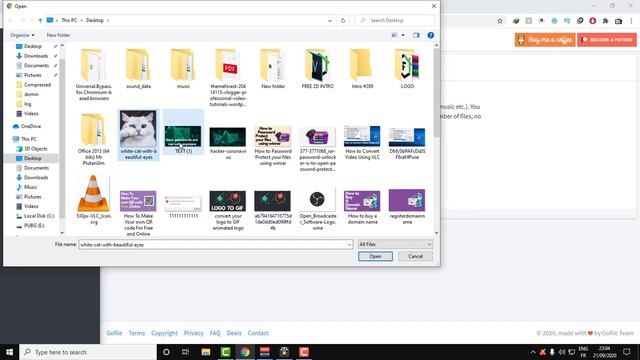Open the Chrome extensions puzzle icon

click(605, 21)
